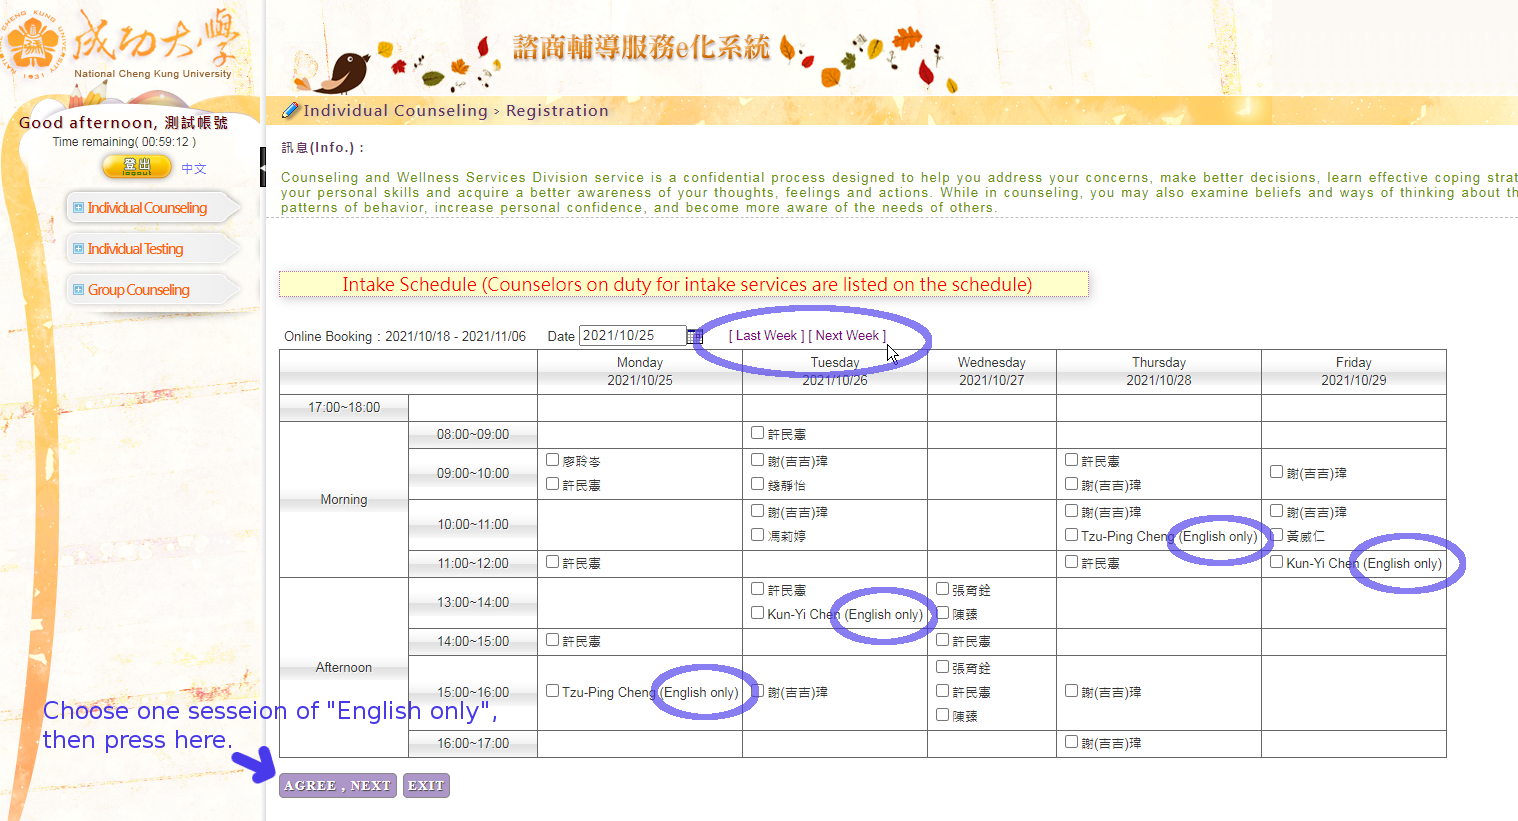Expand the plus icon for Group Counseling
Screen dimensions: 1518x821
[78, 290]
